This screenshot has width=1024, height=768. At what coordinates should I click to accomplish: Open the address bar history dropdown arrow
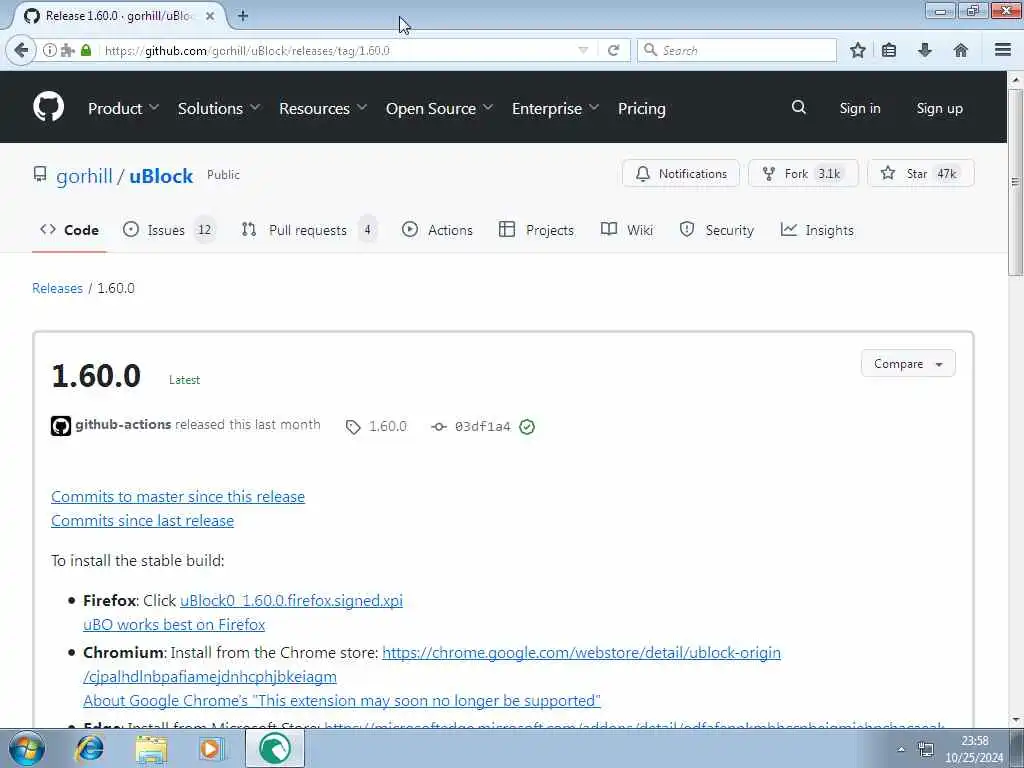click(583, 50)
